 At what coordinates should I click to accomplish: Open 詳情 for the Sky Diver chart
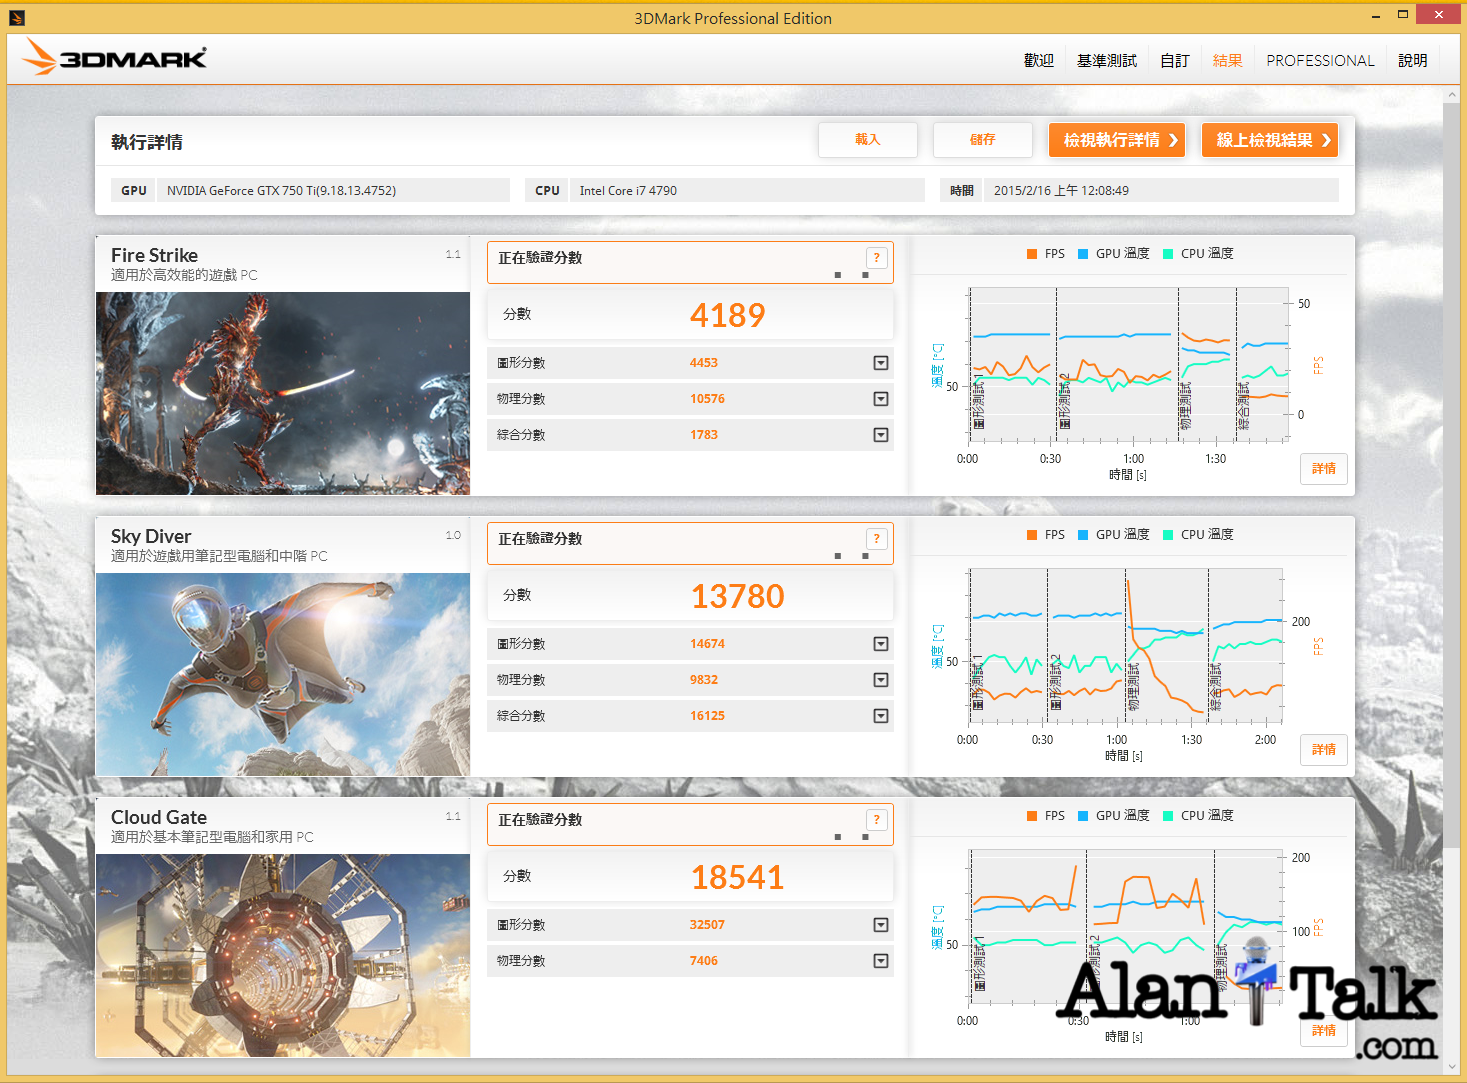(x=1324, y=750)
